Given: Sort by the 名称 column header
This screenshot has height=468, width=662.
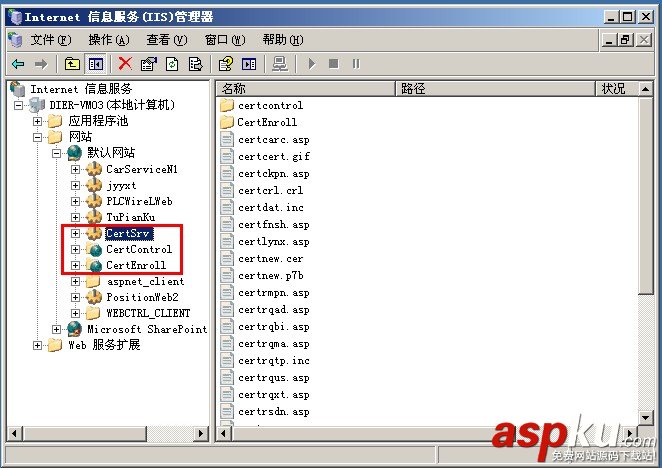Looking at the screenshot, I should point(306,89).
